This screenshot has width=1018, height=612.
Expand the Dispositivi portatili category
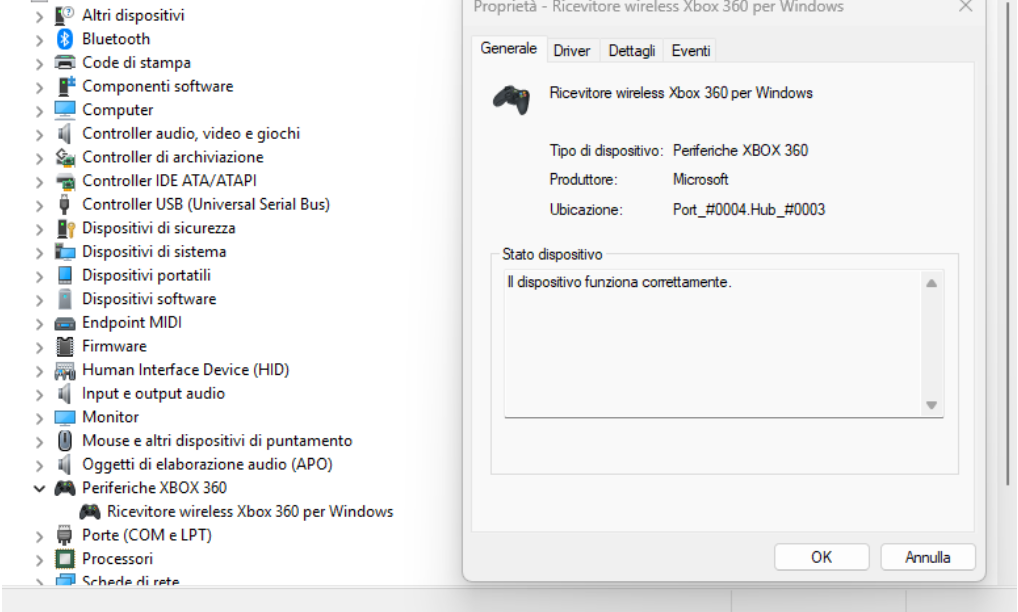[x=40, y=276]
